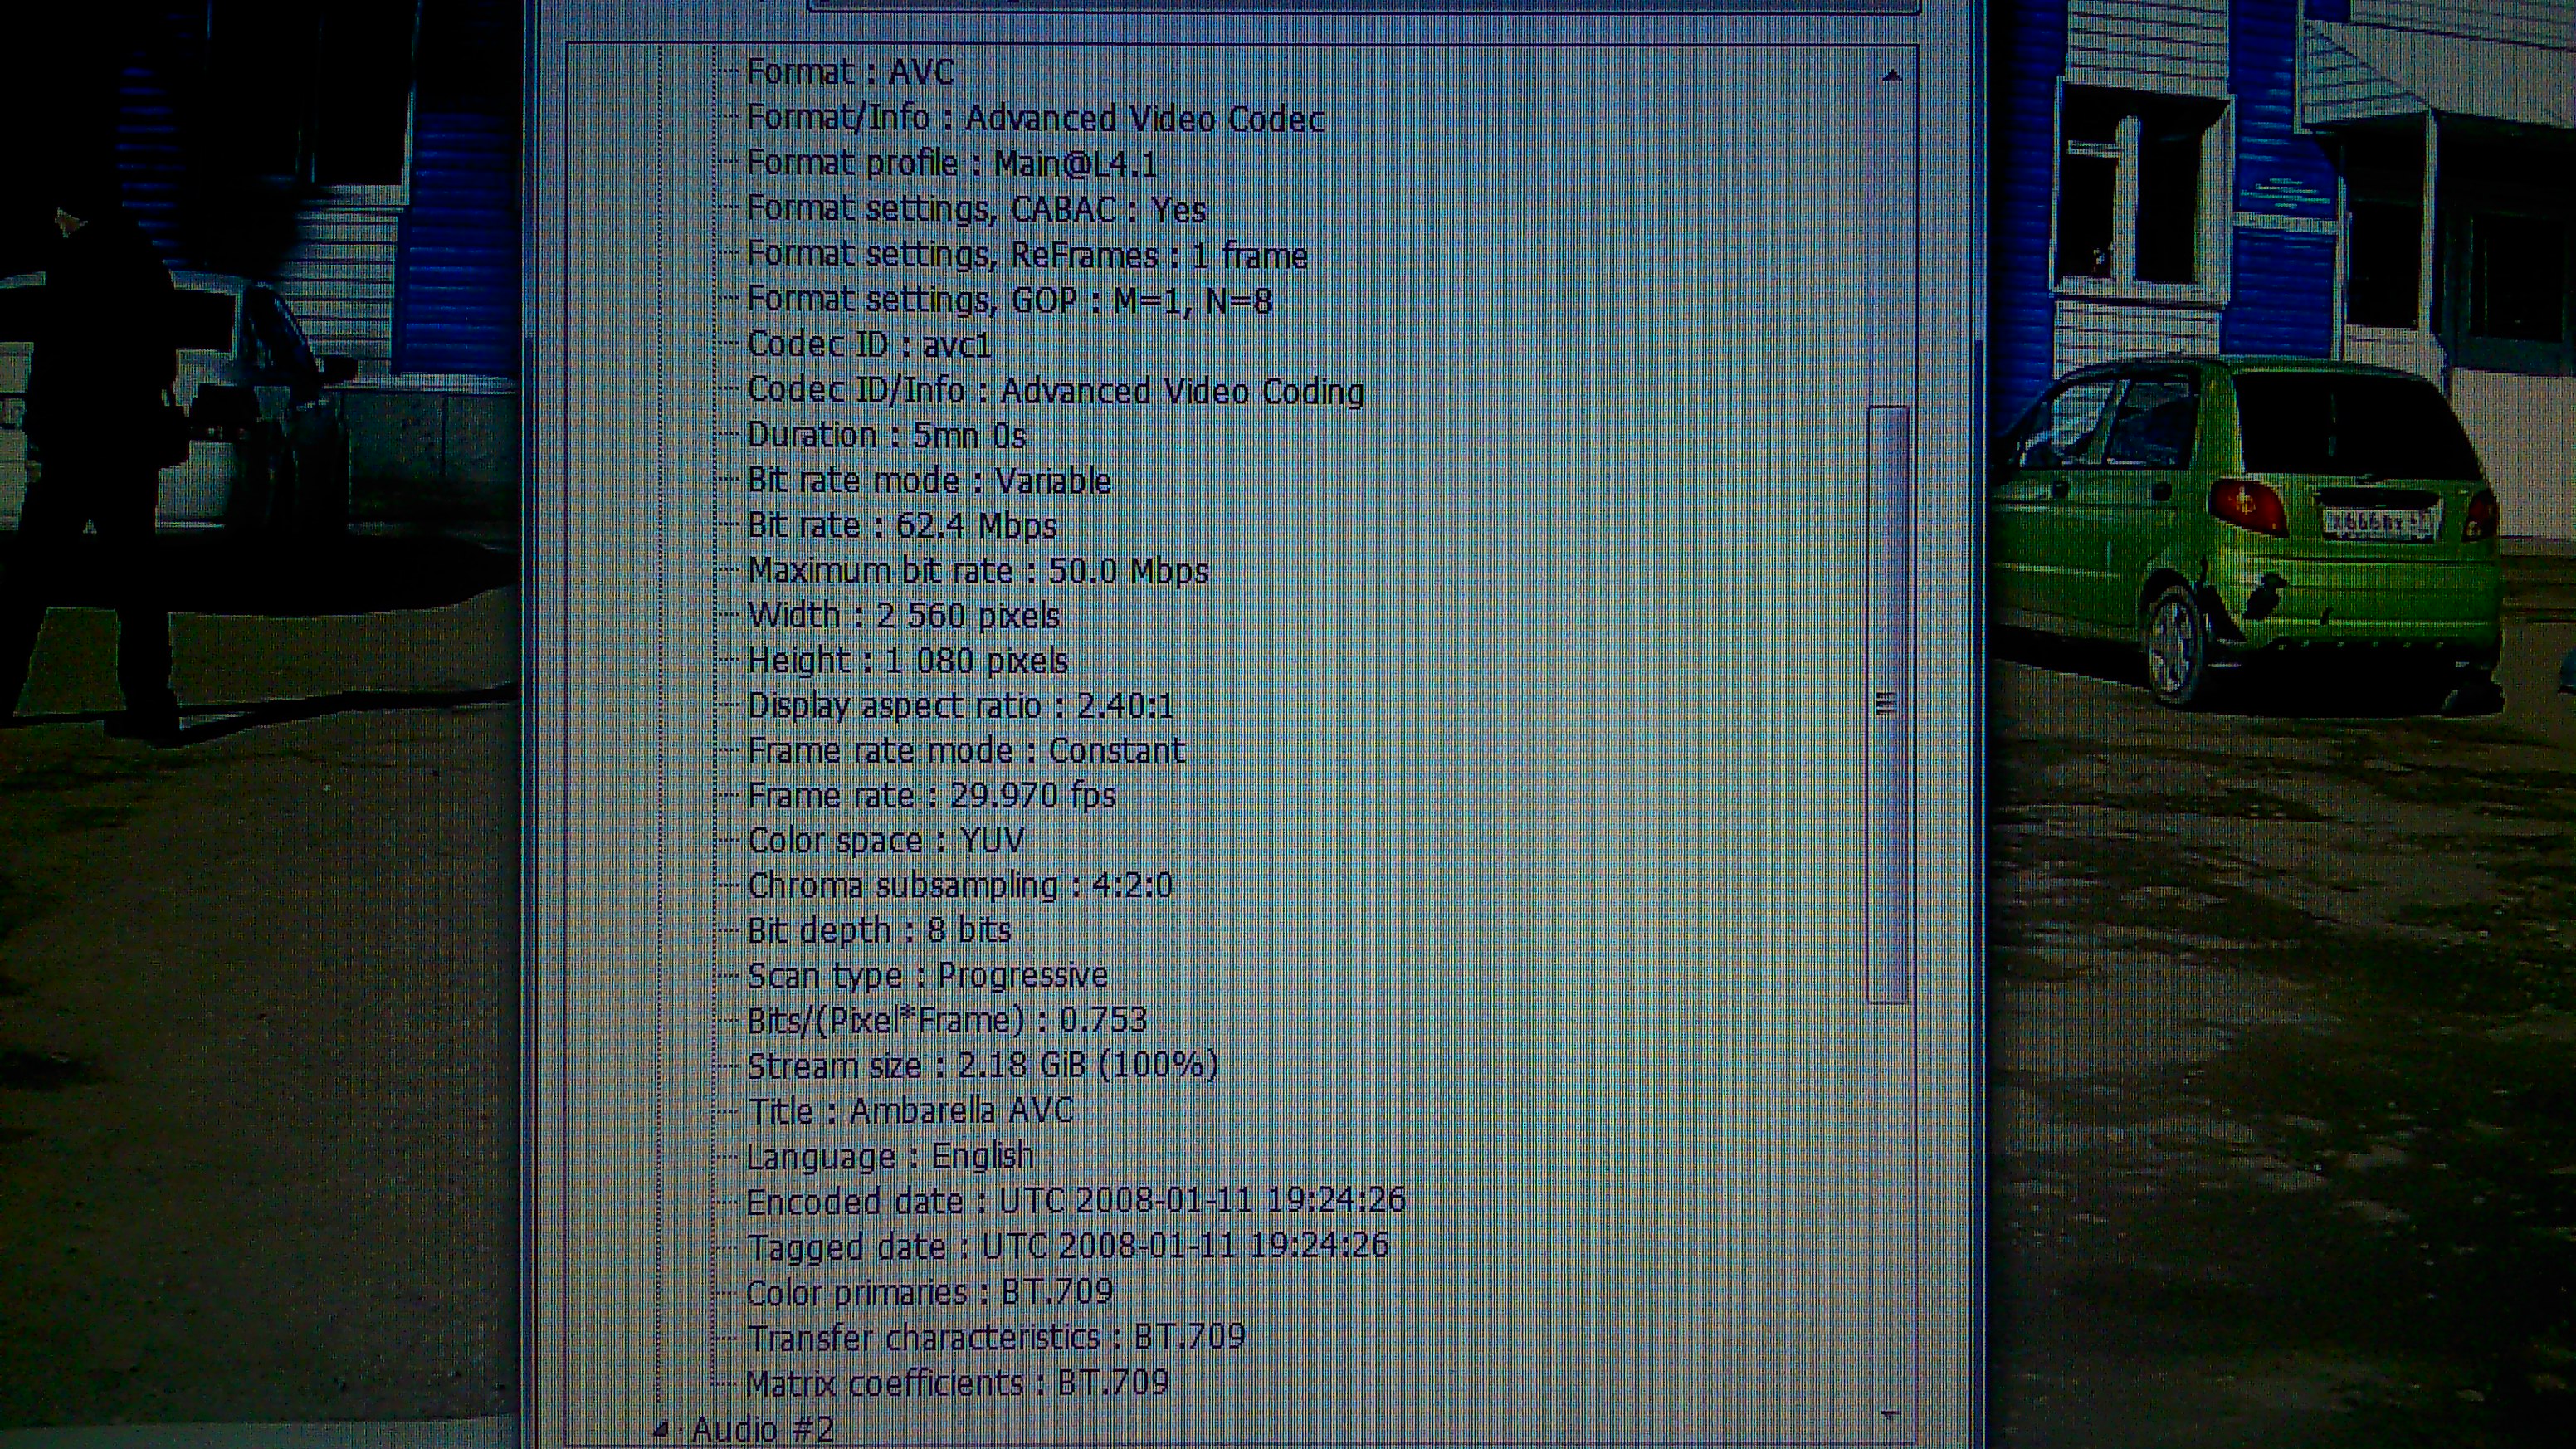Viewport: 2576px width, 1449px height.
Task: Click the scroll up arrow
Action: click(x=1891, y=76)
